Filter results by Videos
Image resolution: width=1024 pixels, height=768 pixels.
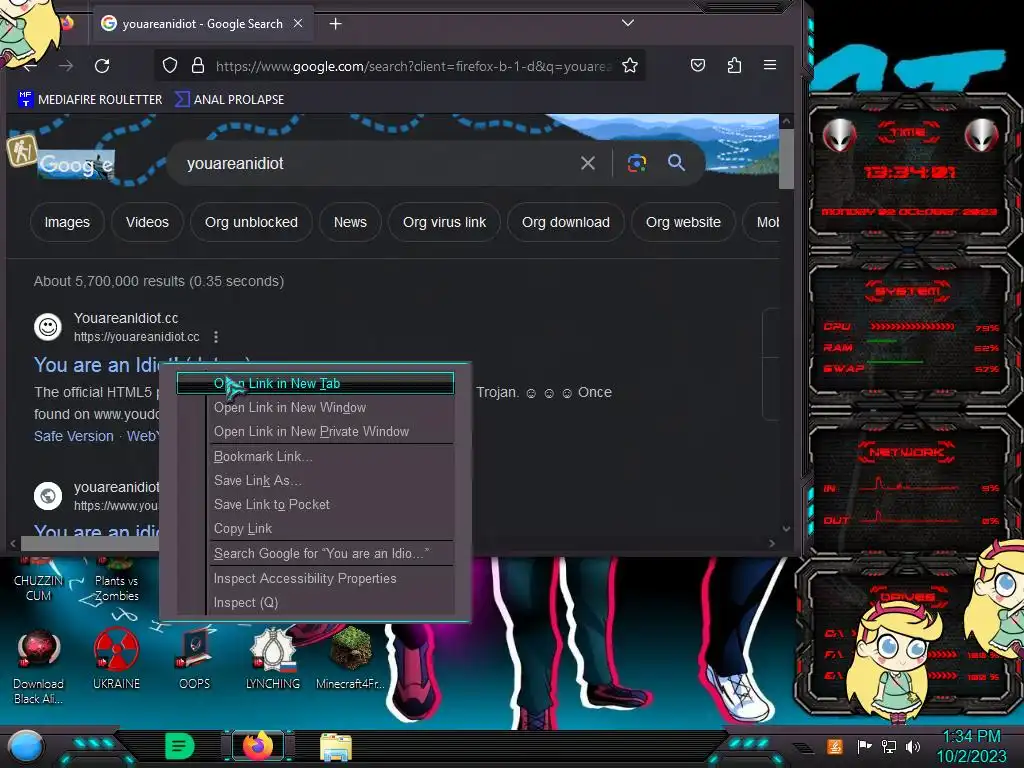tap(147, 222)
